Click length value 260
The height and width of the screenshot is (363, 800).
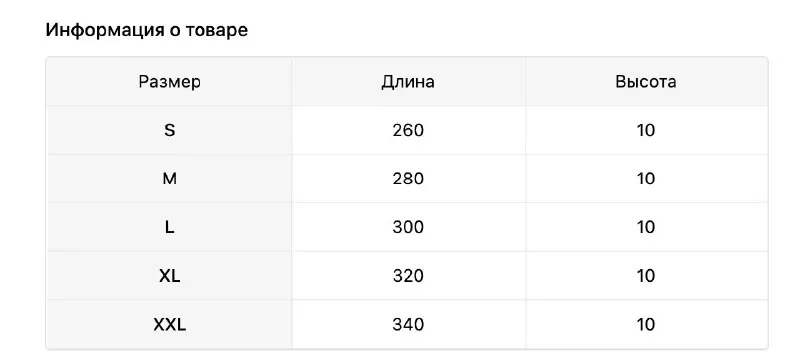(408, 130)
